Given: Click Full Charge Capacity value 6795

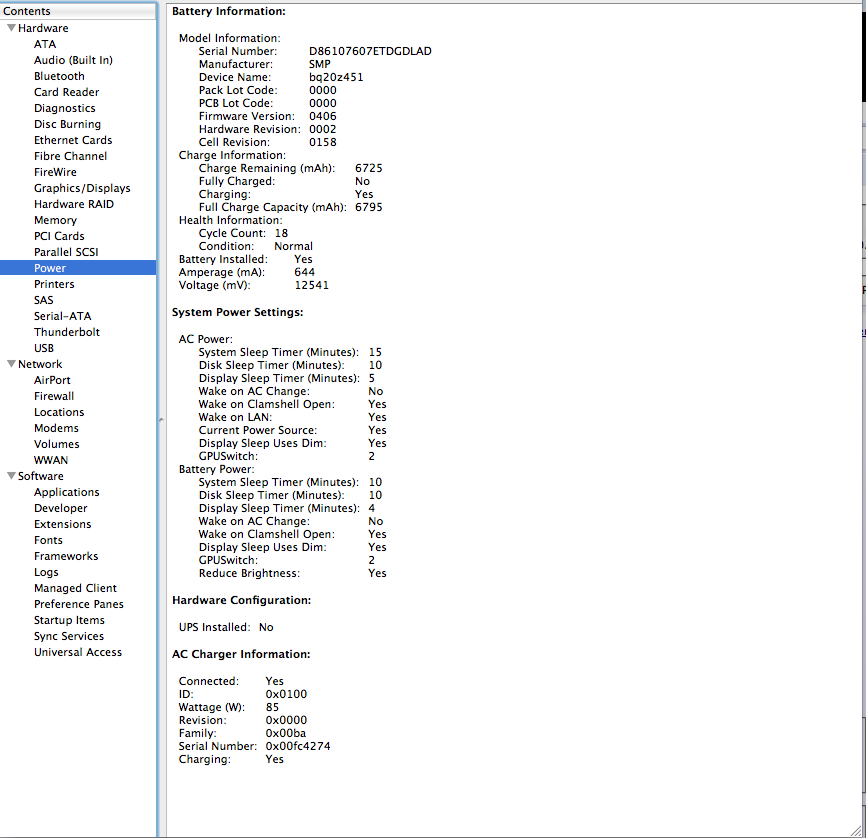Looking at the screenshot, I should [368, 208].
